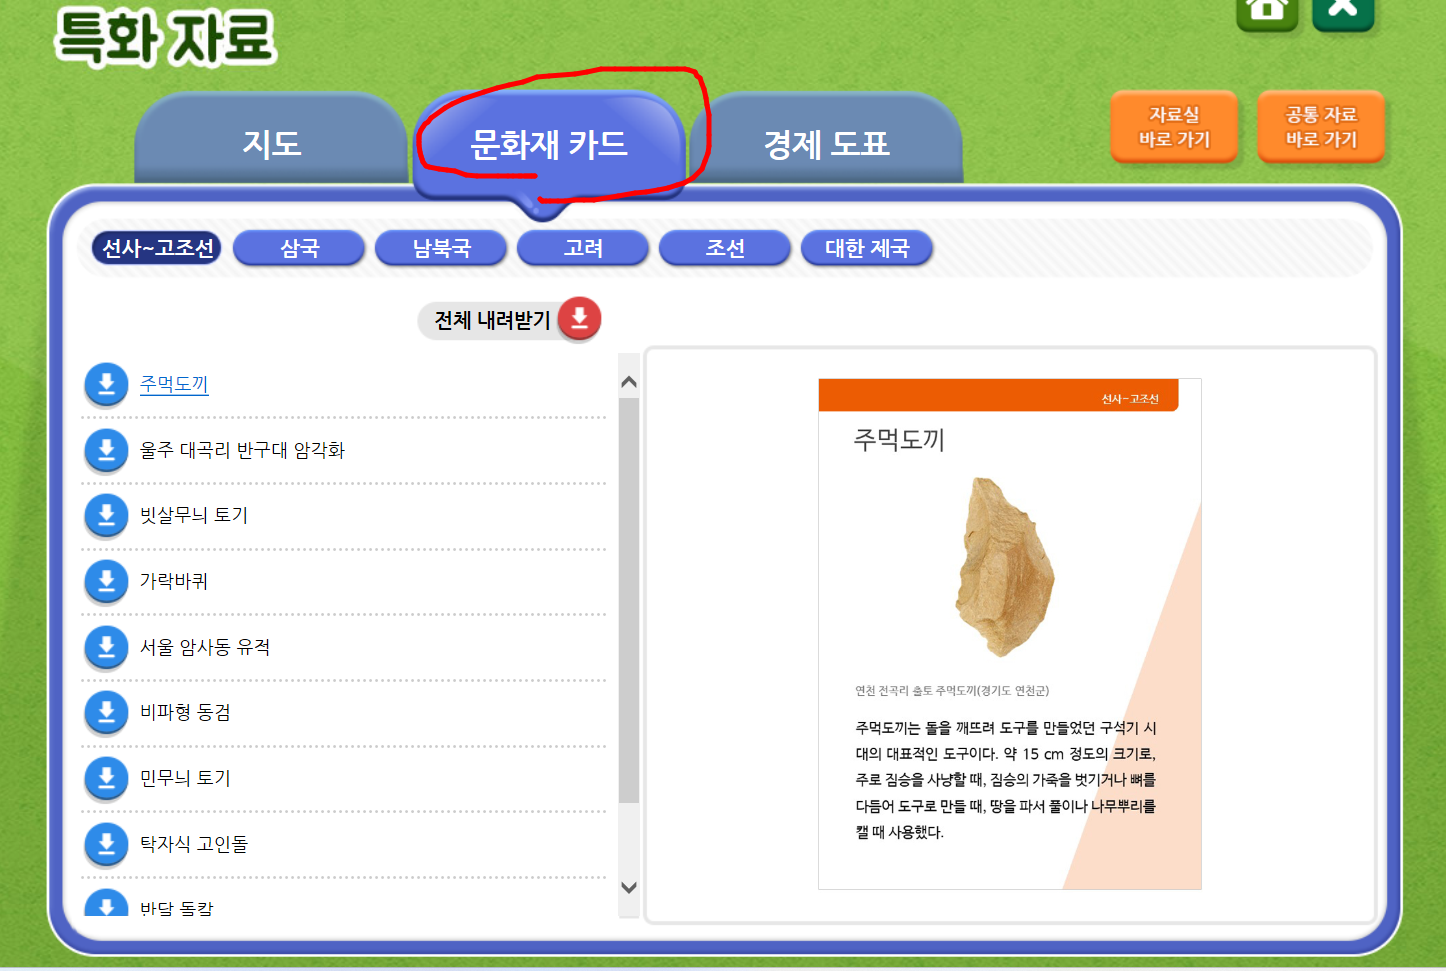
Task: Download the 가락바퀴 card using its icon
Action: click(x=106, y=582)
